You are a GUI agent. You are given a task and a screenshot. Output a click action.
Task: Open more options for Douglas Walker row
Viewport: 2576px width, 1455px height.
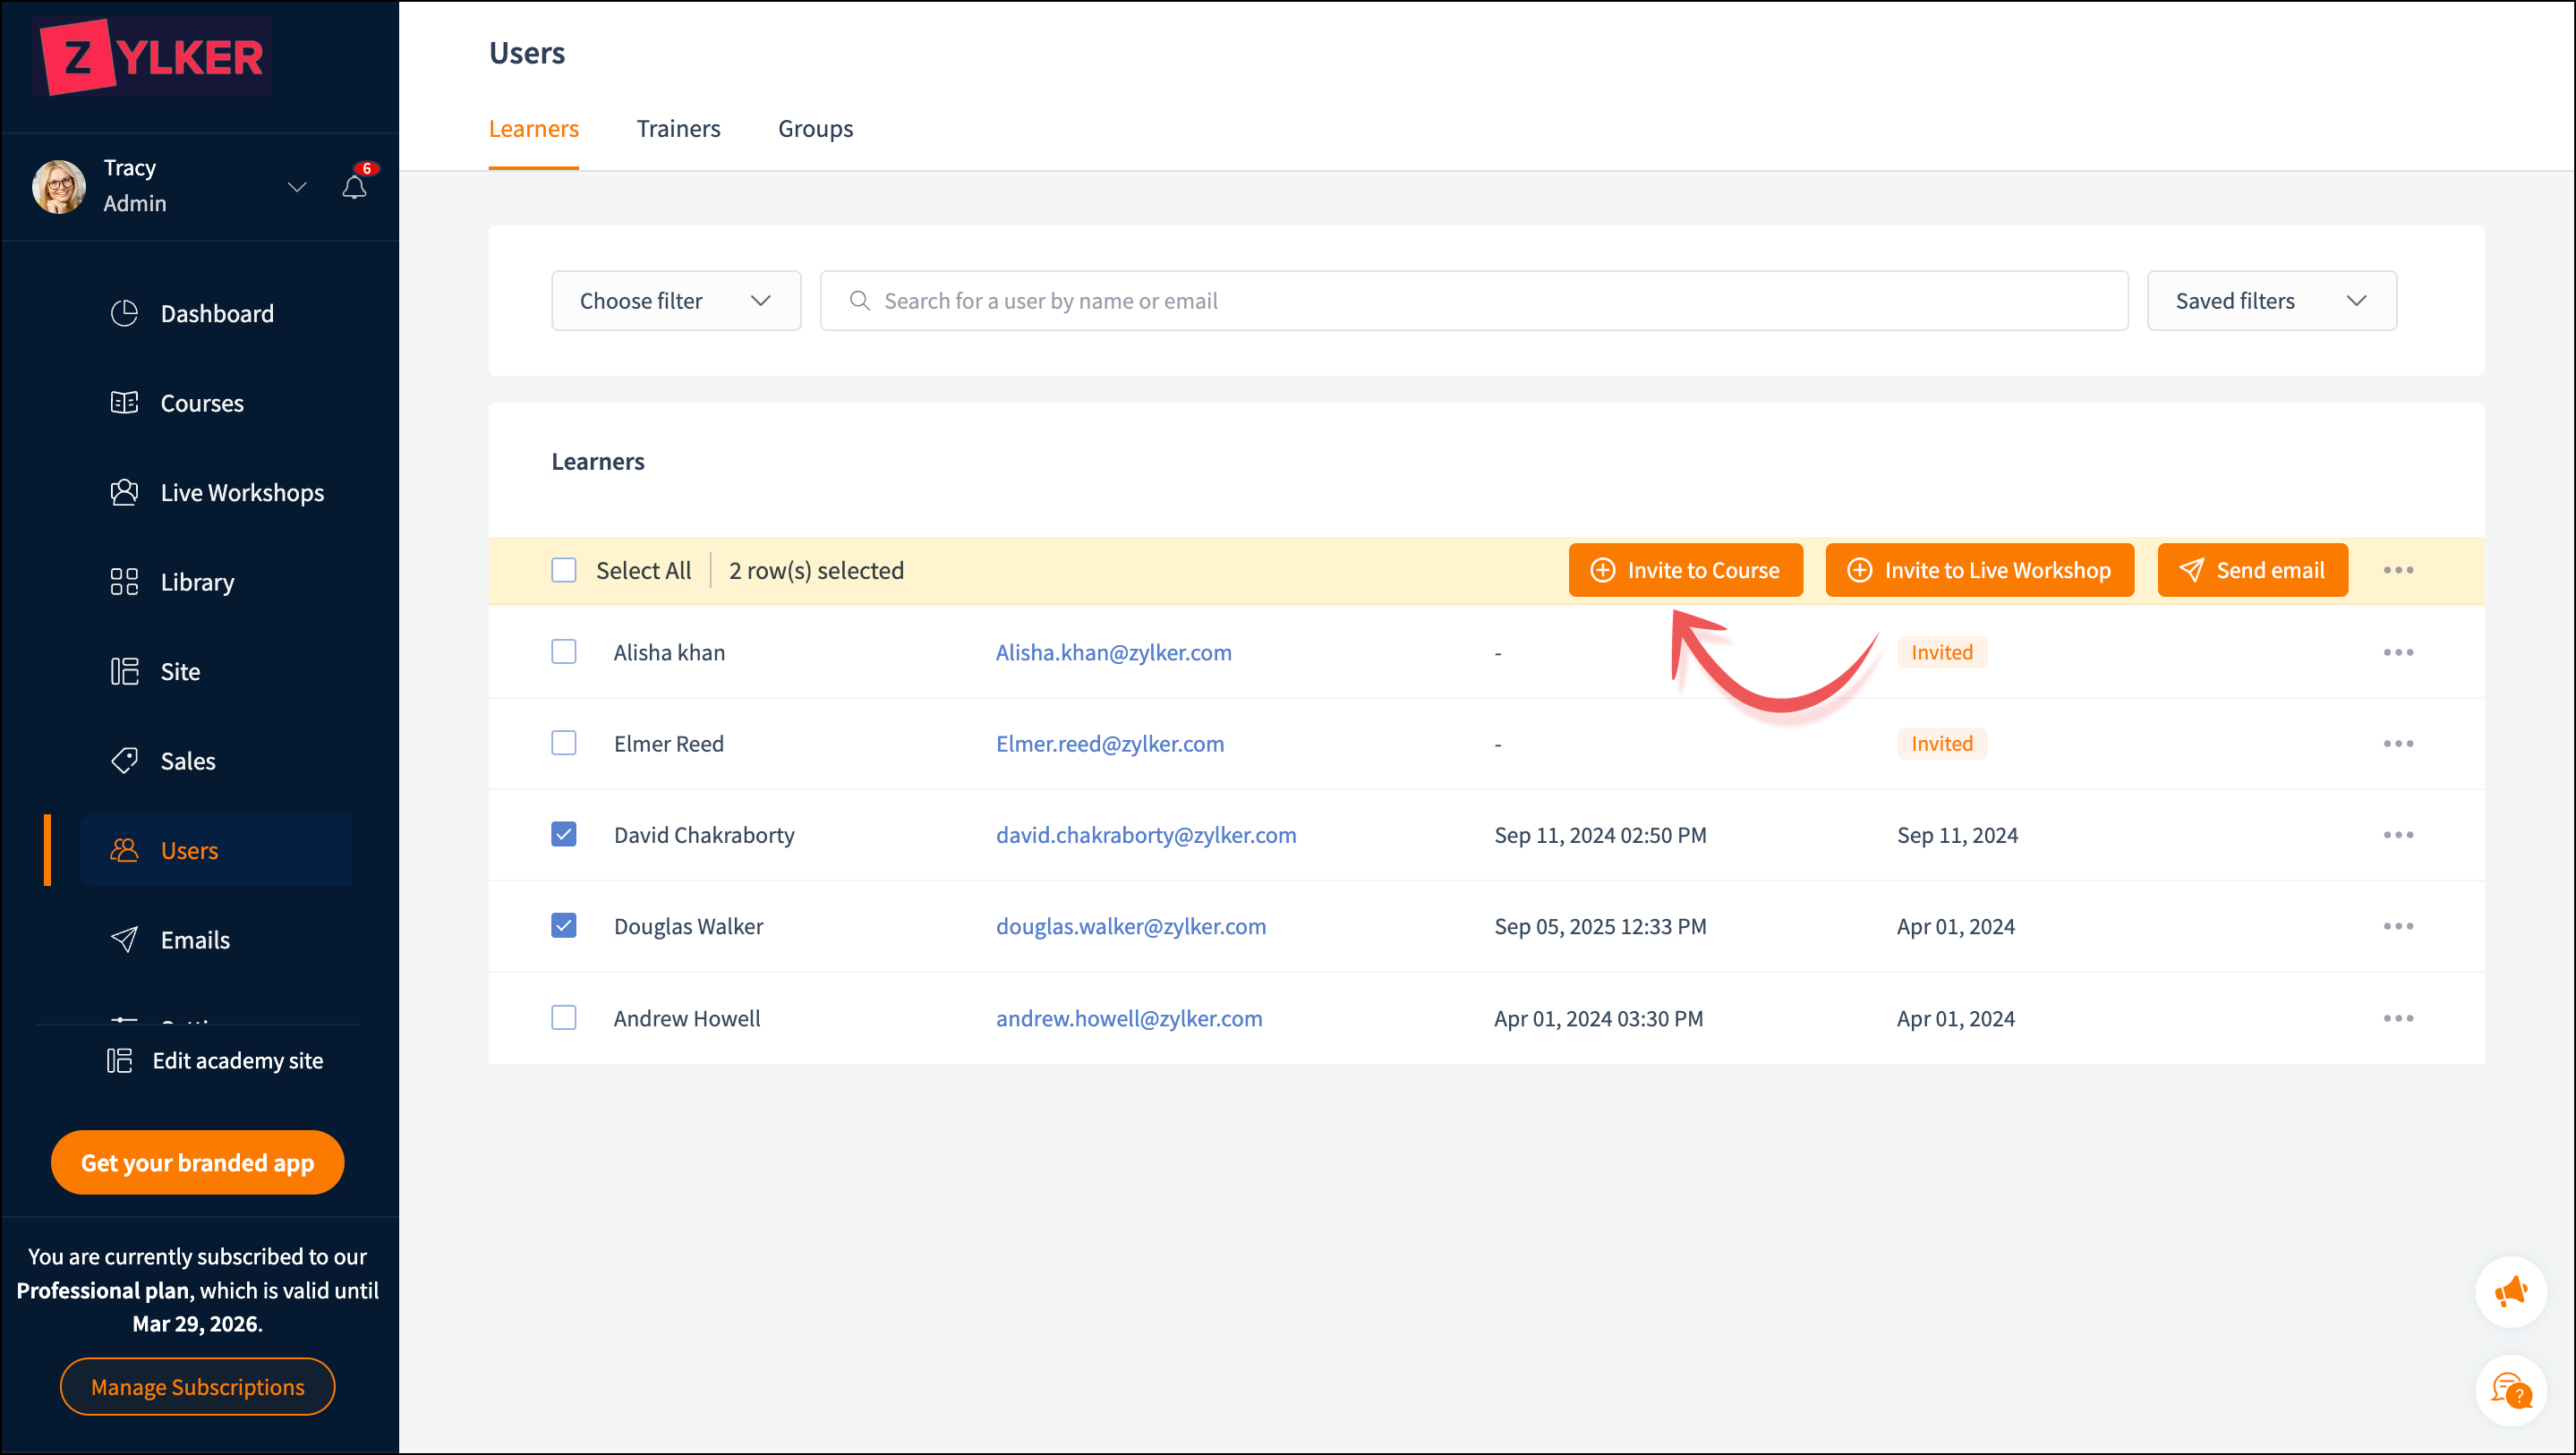pyautogui.click(x=2397, y=926)
